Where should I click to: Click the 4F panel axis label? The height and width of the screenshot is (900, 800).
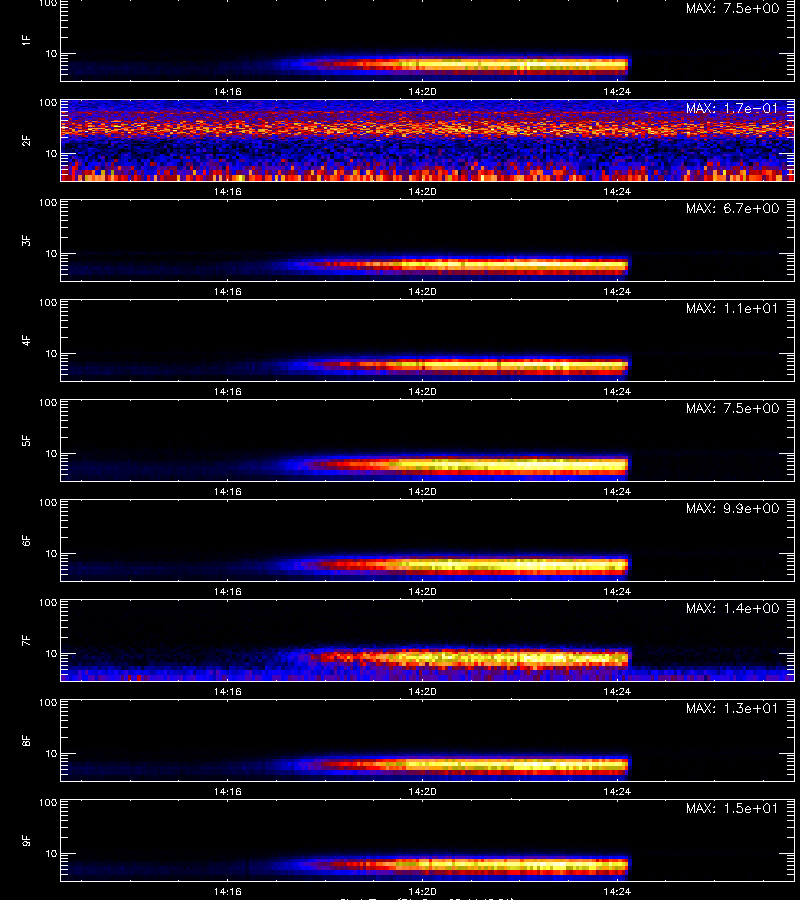26,340
